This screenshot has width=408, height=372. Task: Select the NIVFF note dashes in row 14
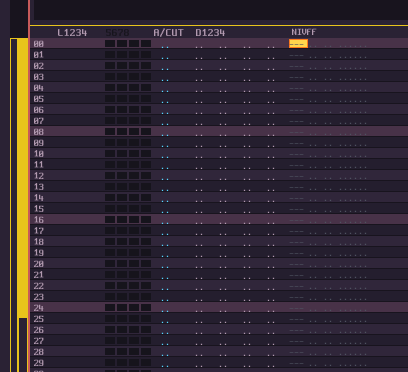click(x=297, y=198)
